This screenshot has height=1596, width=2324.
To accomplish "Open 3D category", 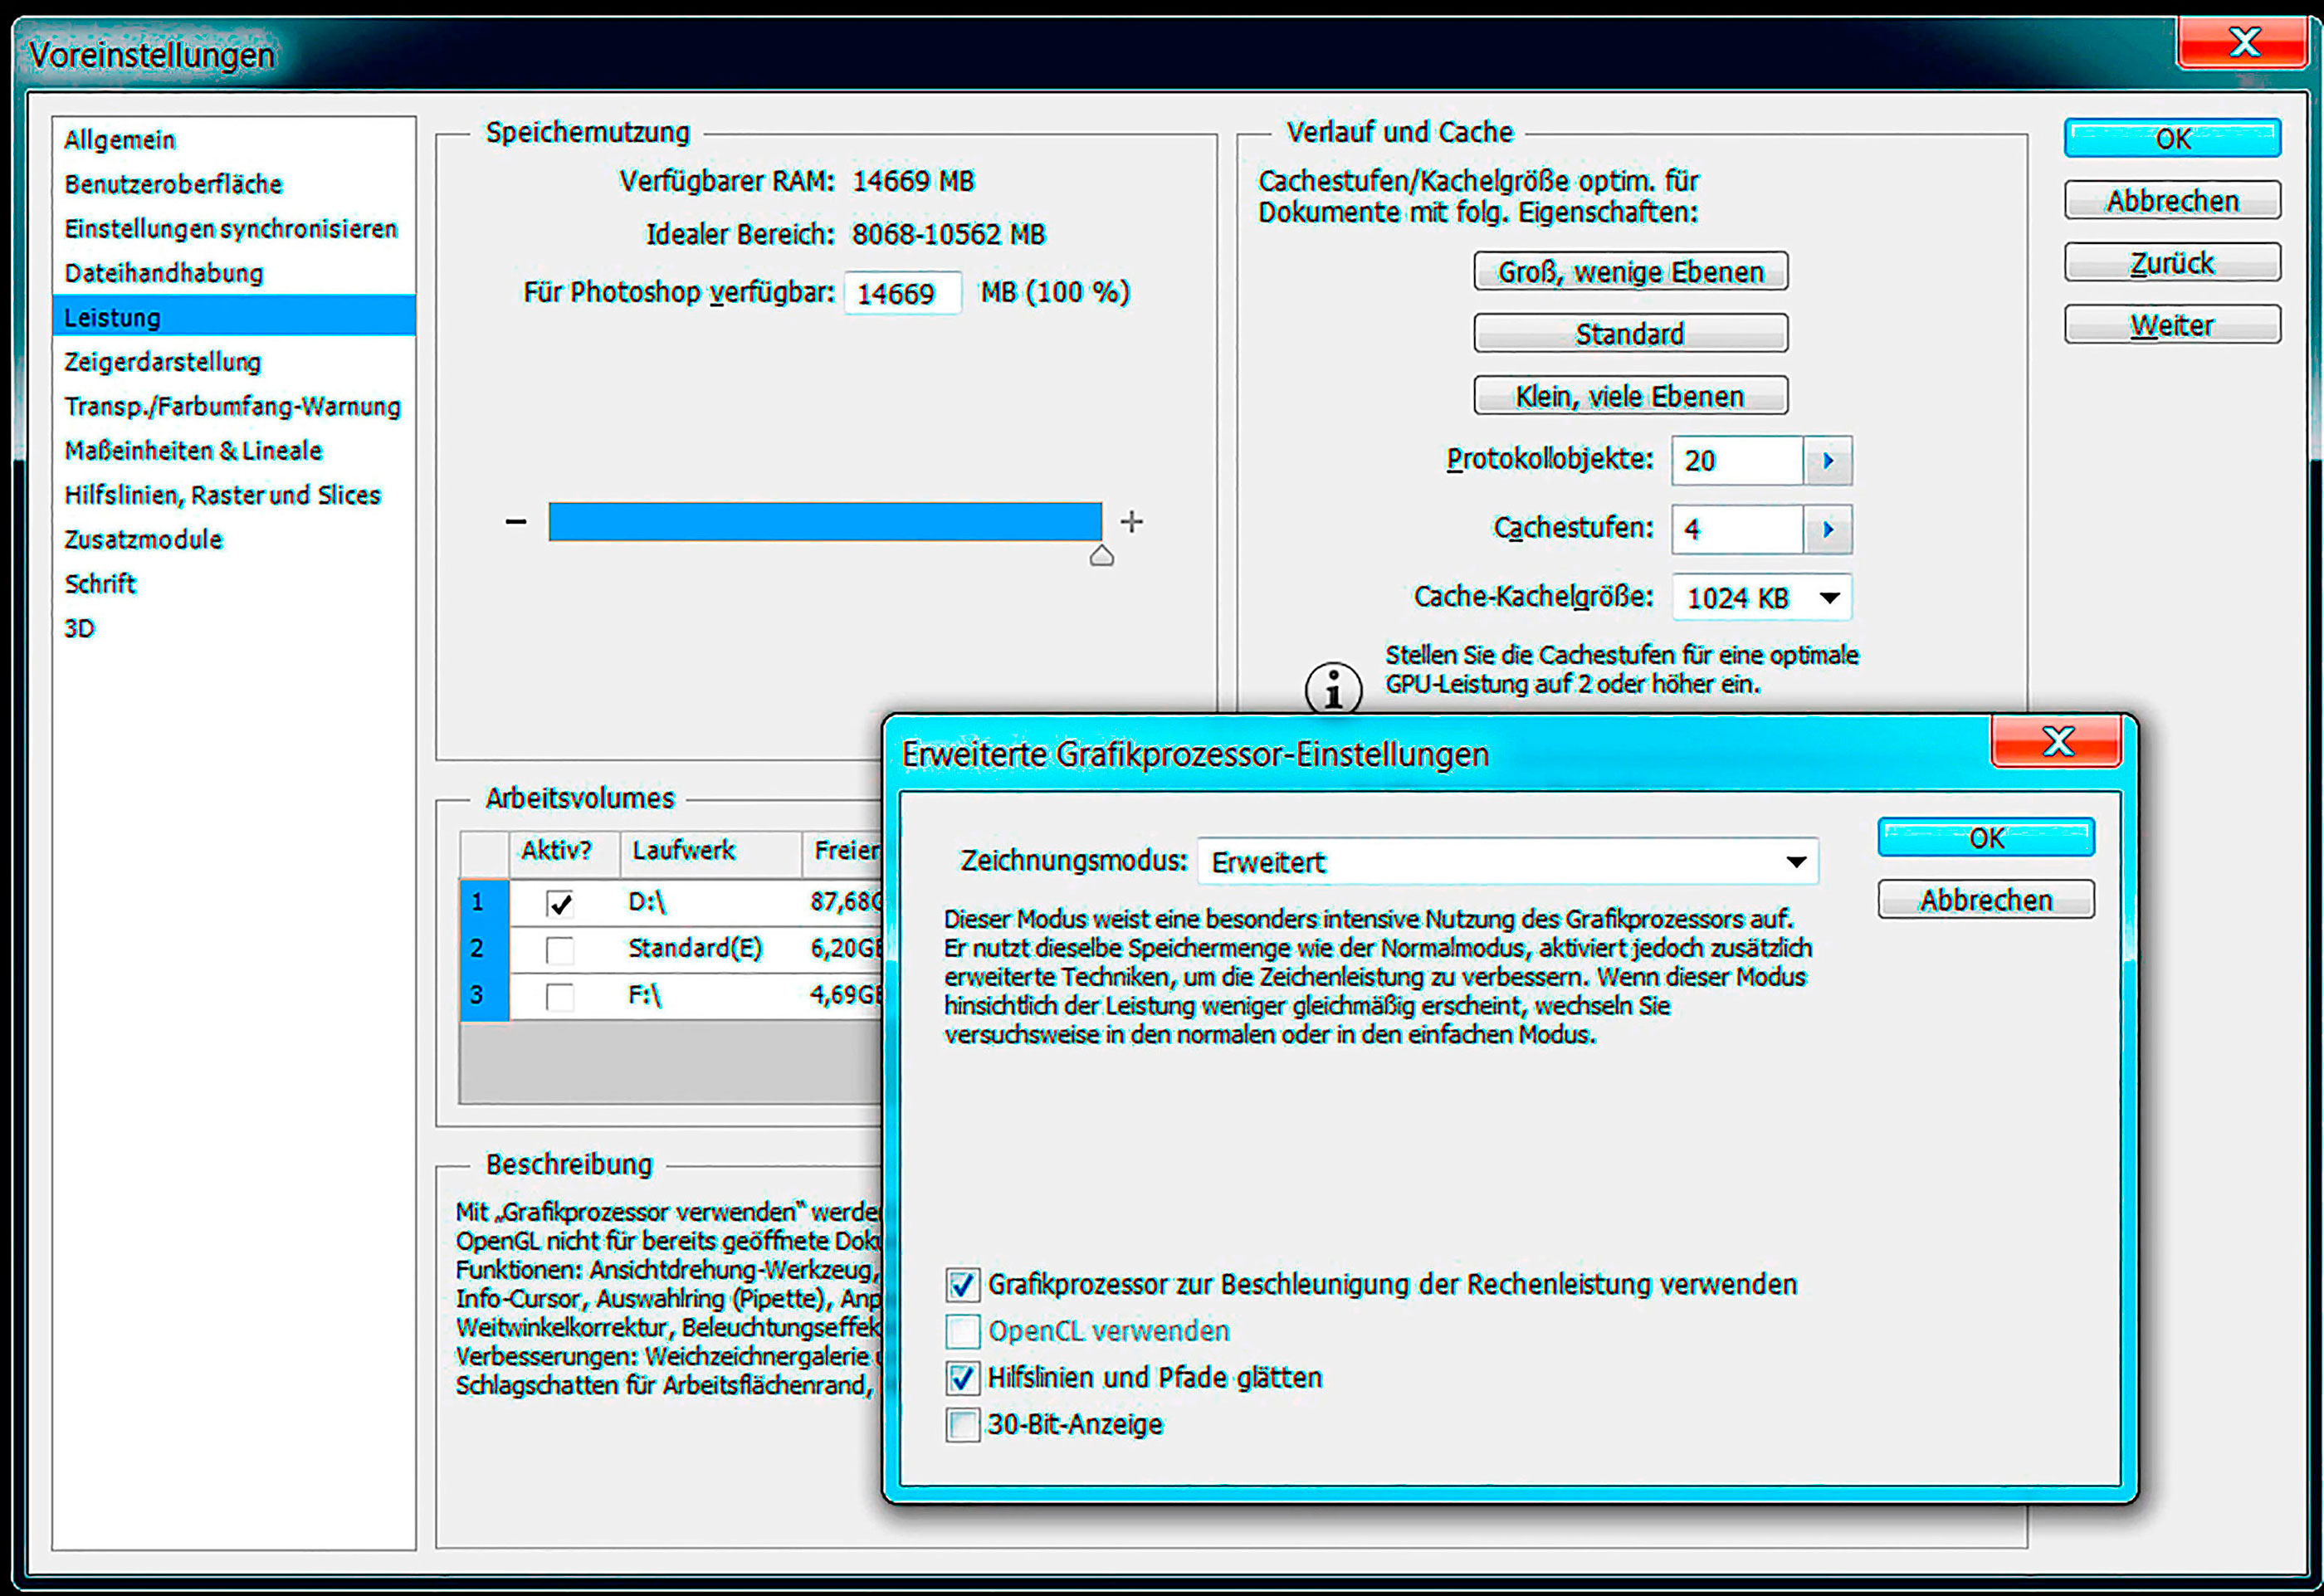I will click(x=234, y=628).
